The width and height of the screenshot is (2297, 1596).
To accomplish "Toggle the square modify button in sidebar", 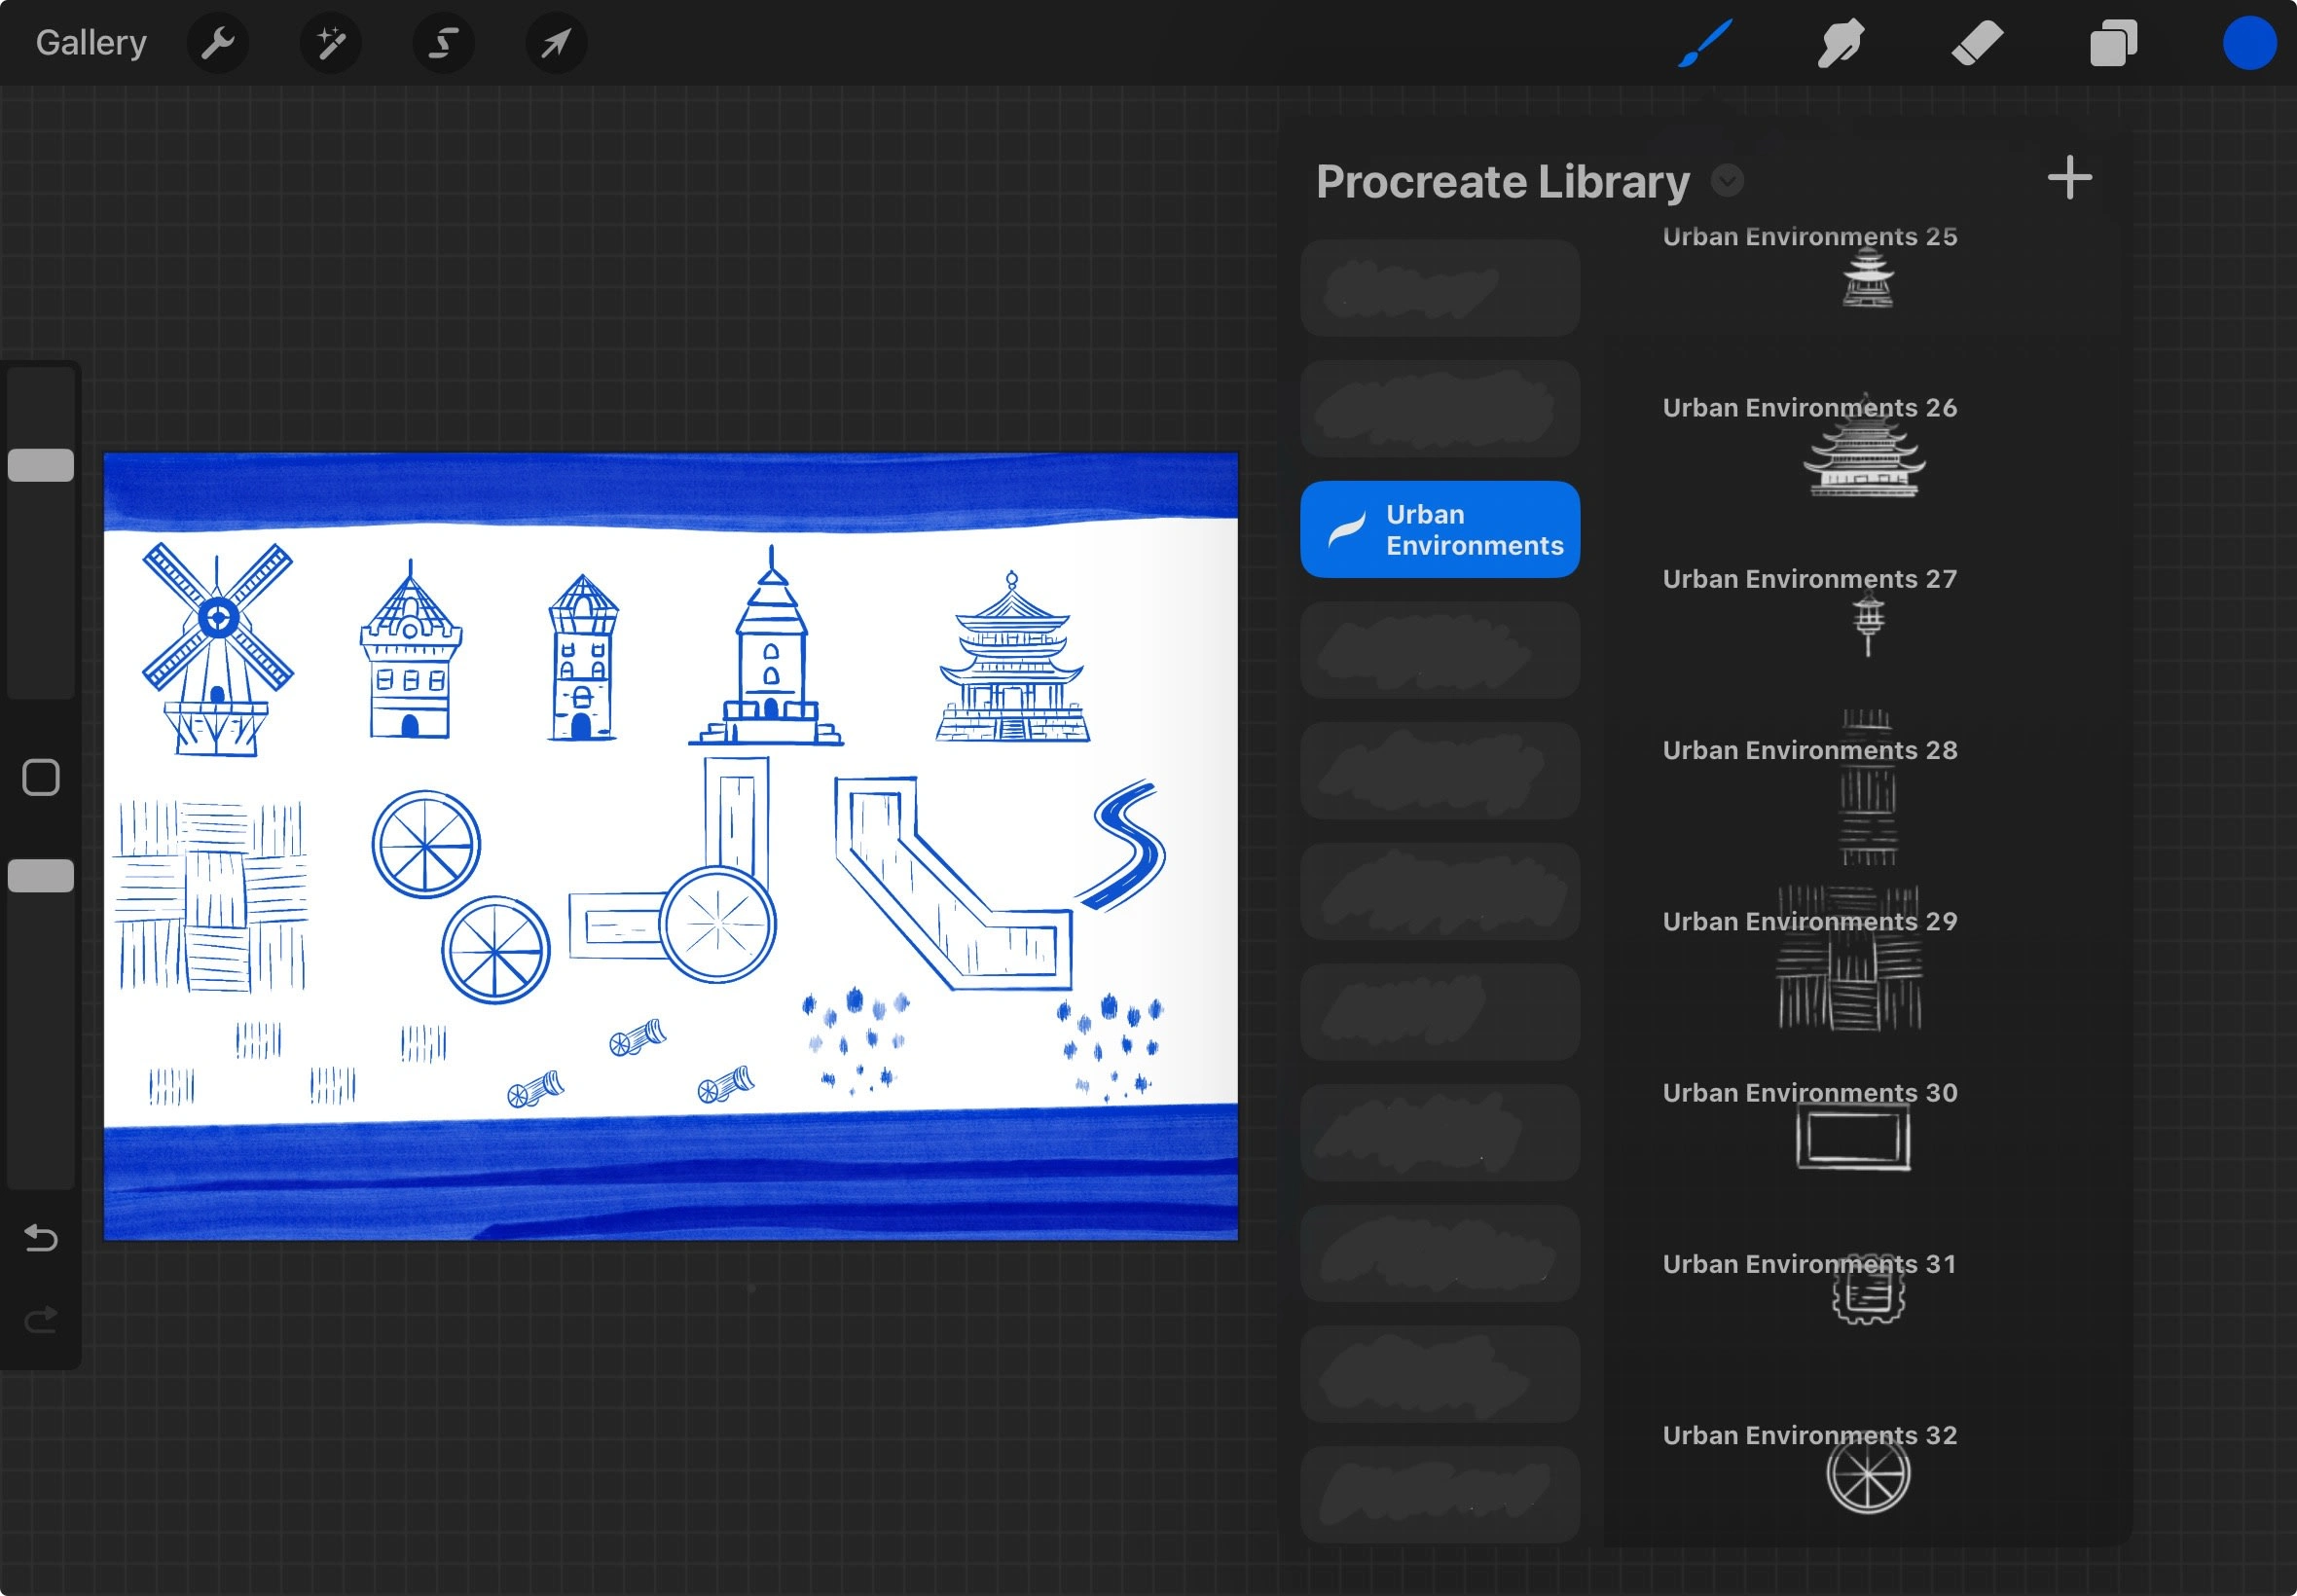I will [x=41, y=777].
